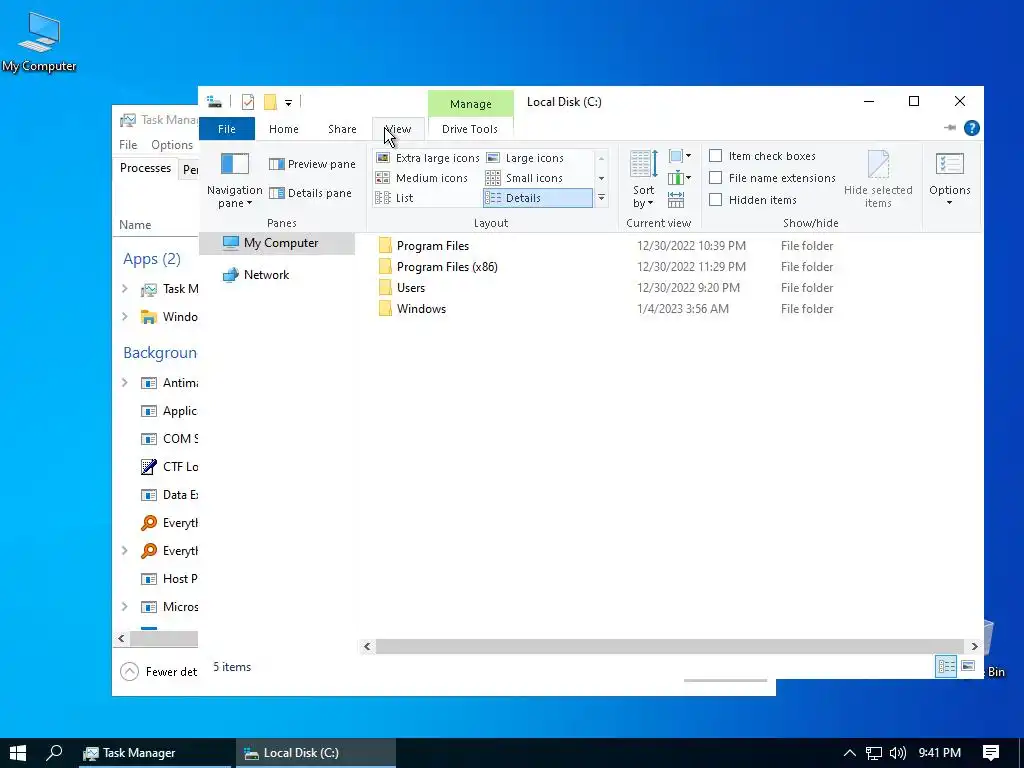Screen dimensions: 1024x768
Task: Click the My Computer desktop icon
Action: coord(39,42)
